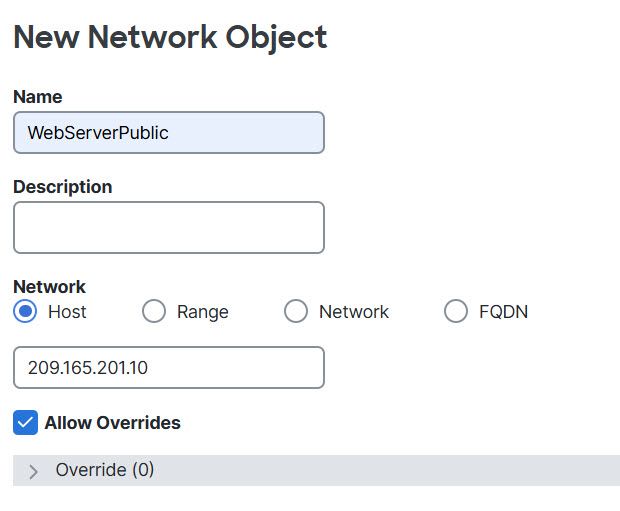Click the bold "Description" field label
Screen dimensions: 620x511
coord(63,187)
